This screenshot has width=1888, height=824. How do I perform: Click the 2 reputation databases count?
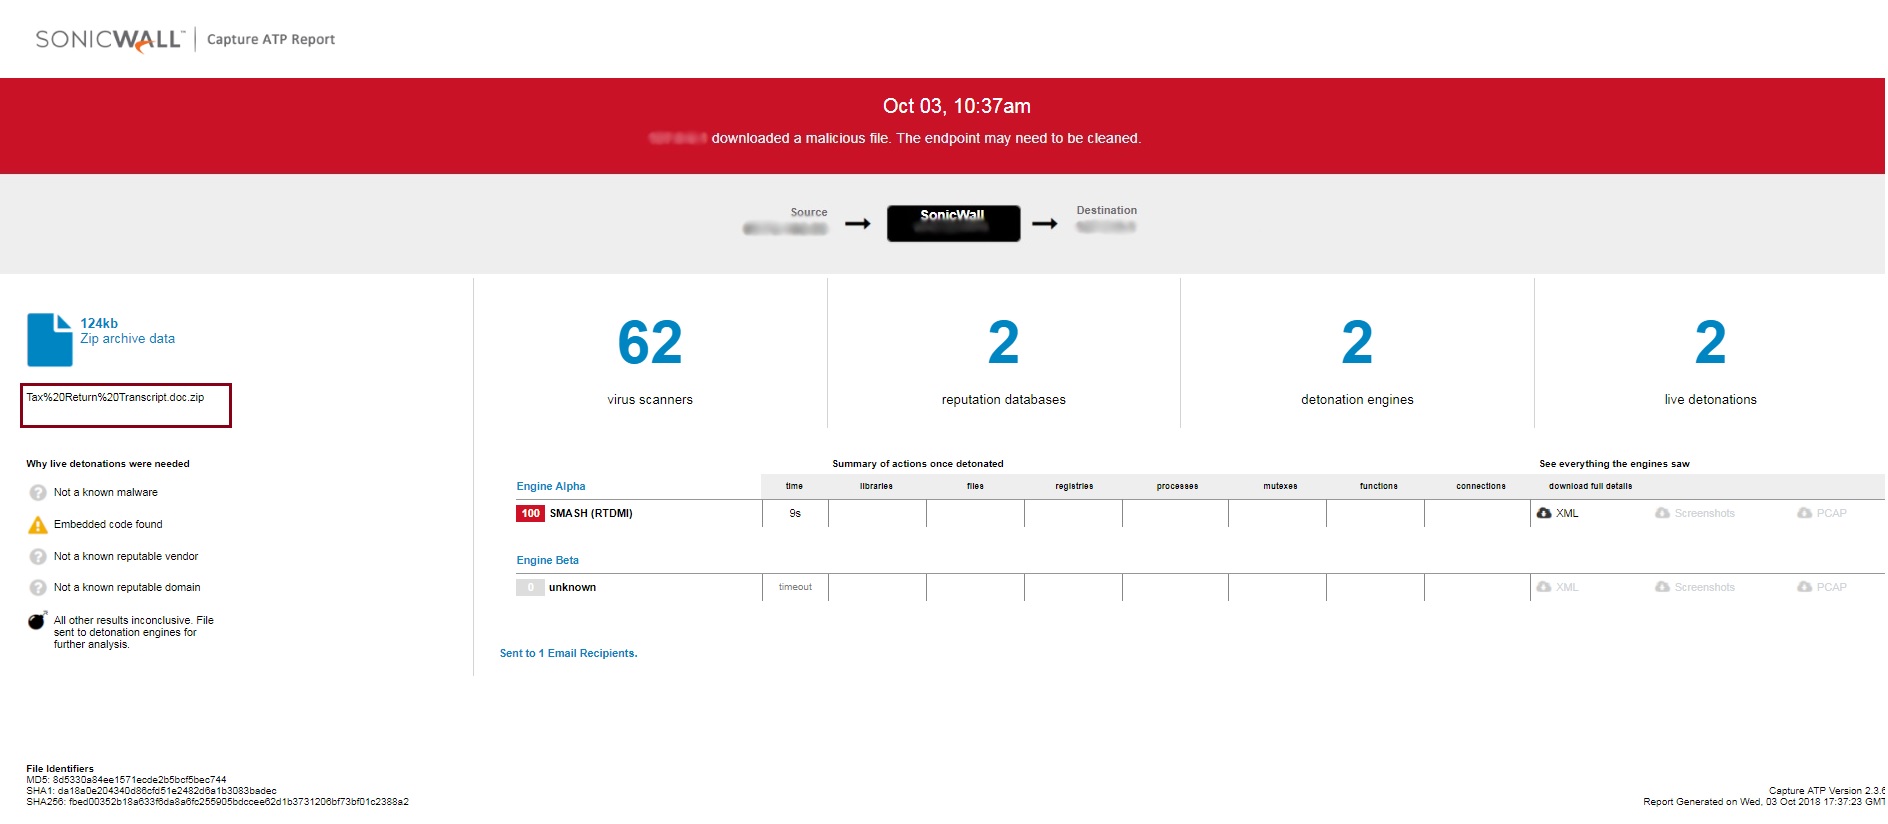[x=1003, y=343]
